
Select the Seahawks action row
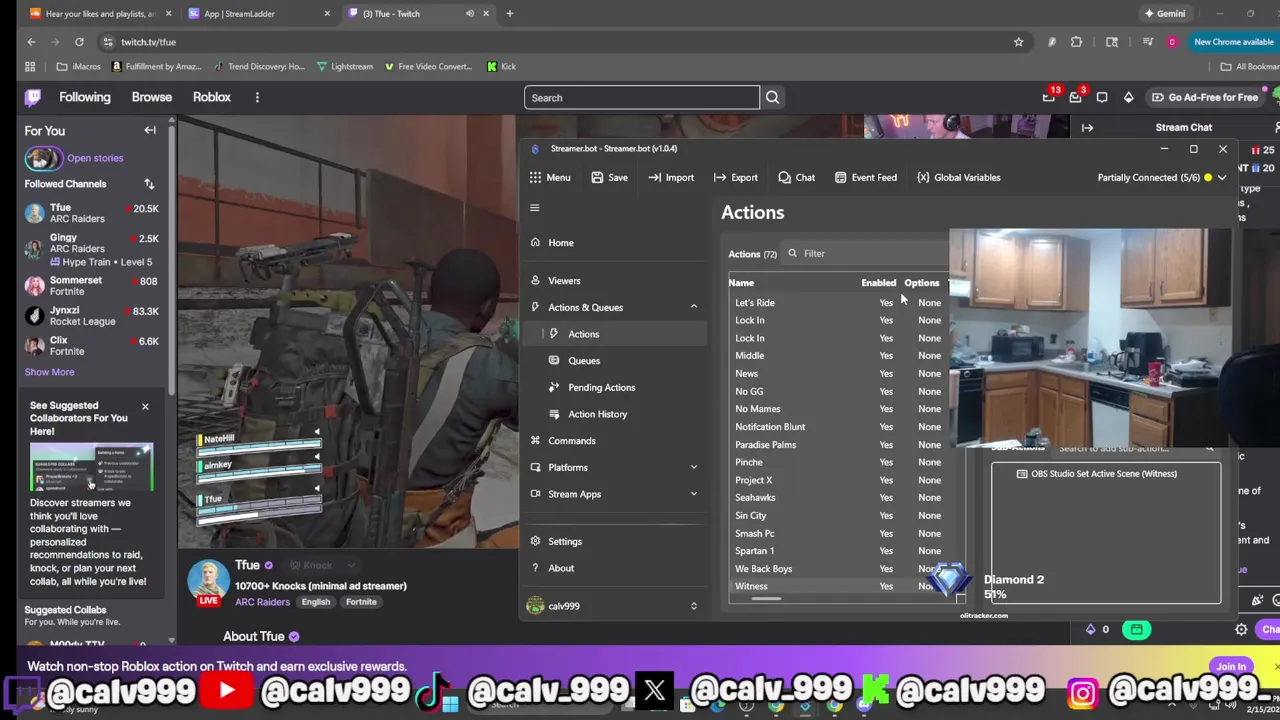point(838,498)
